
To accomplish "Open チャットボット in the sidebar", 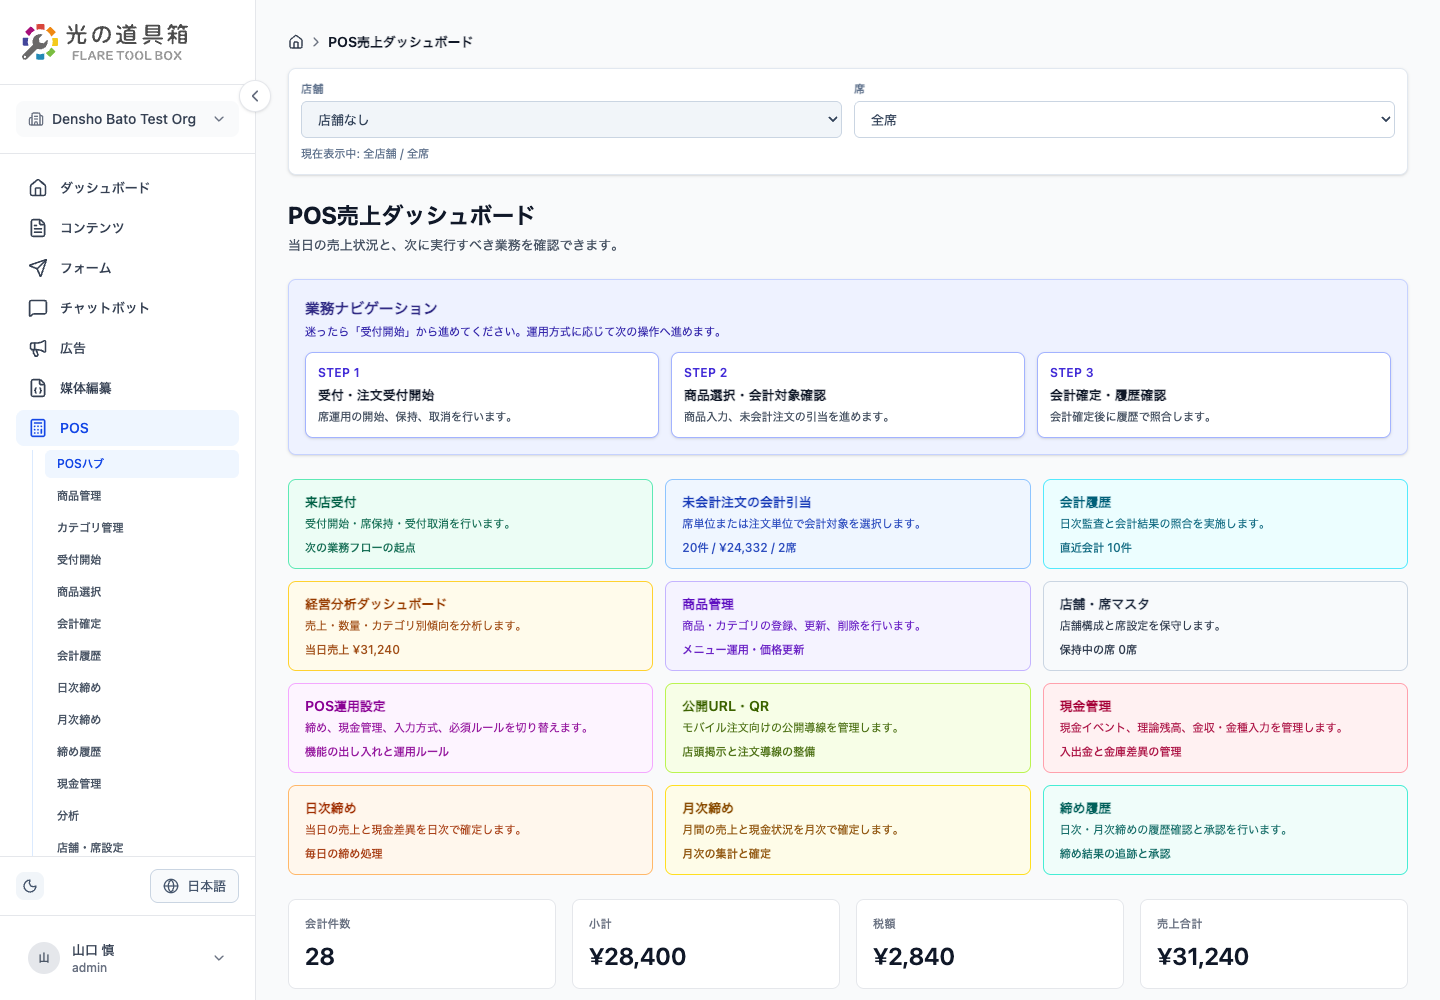I will tap(128, 308).
